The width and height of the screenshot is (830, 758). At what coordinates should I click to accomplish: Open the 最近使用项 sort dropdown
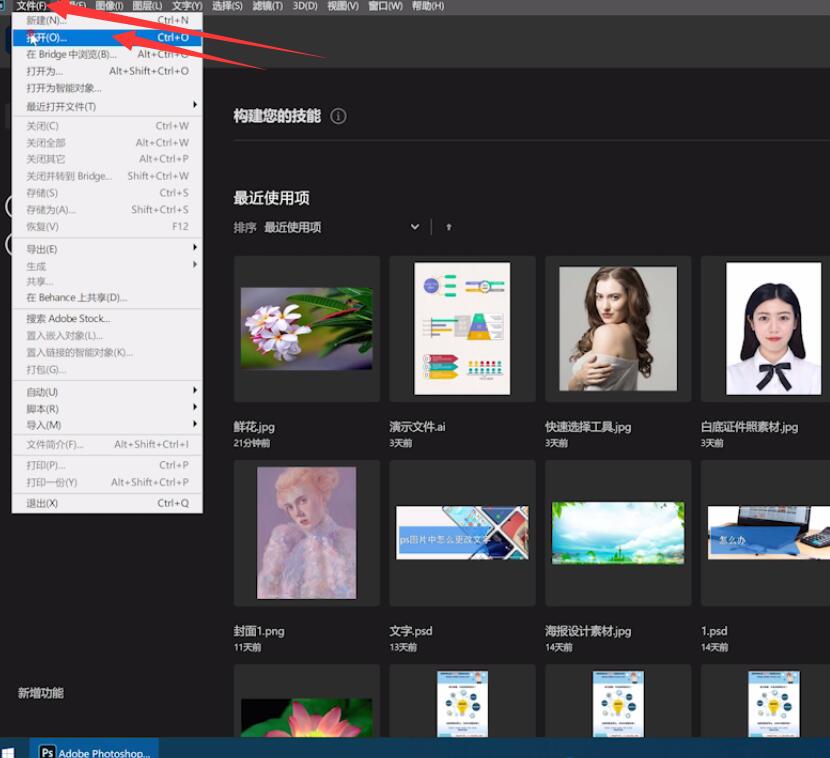pos(342,227)
